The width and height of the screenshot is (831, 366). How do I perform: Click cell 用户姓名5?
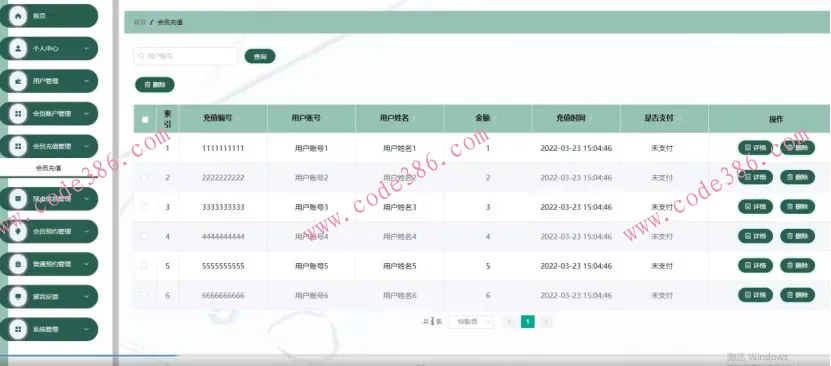(x=400, y=266)
